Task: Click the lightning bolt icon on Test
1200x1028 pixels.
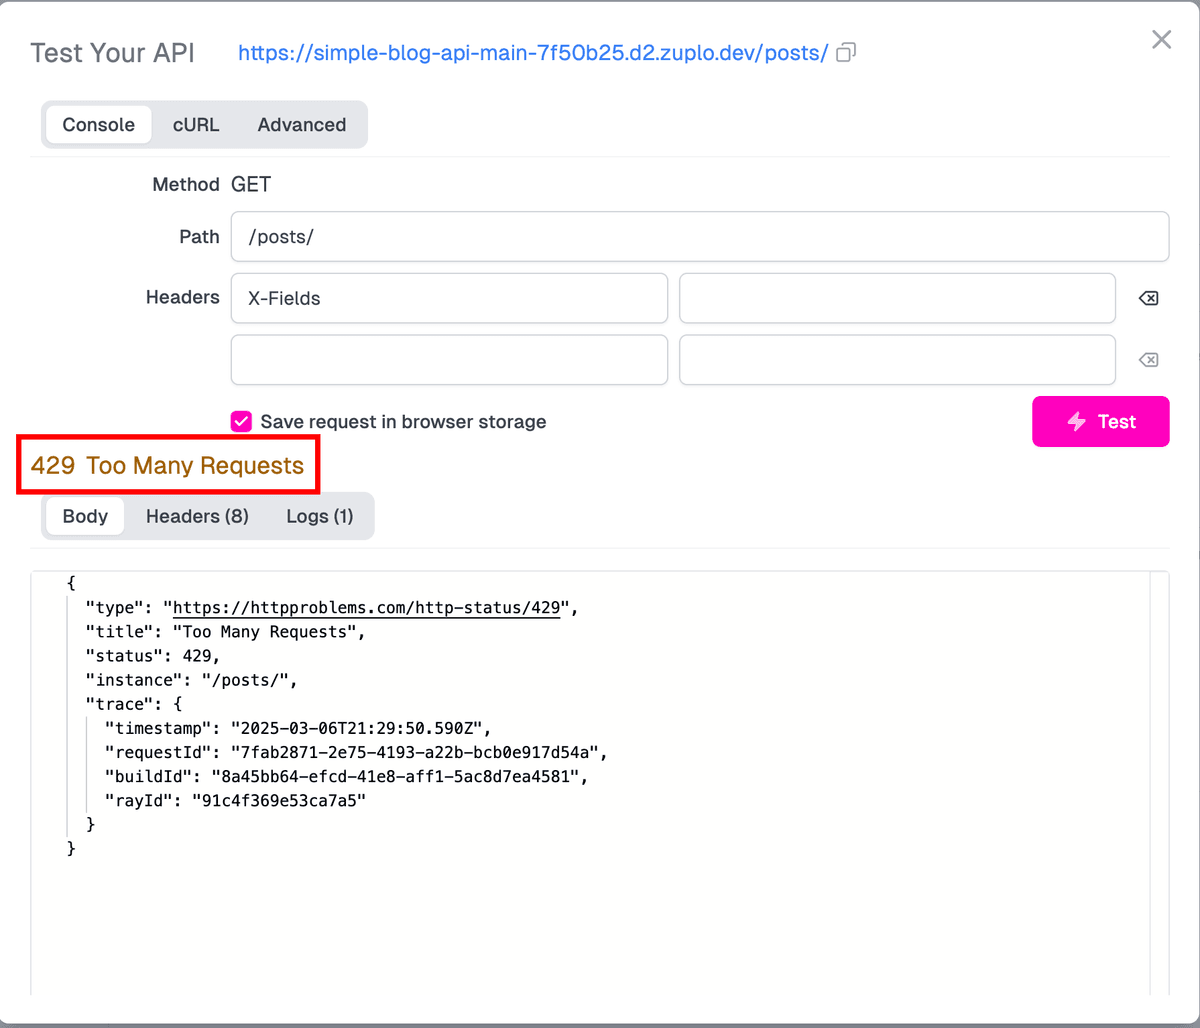Action: click(x=1077, y=422)
